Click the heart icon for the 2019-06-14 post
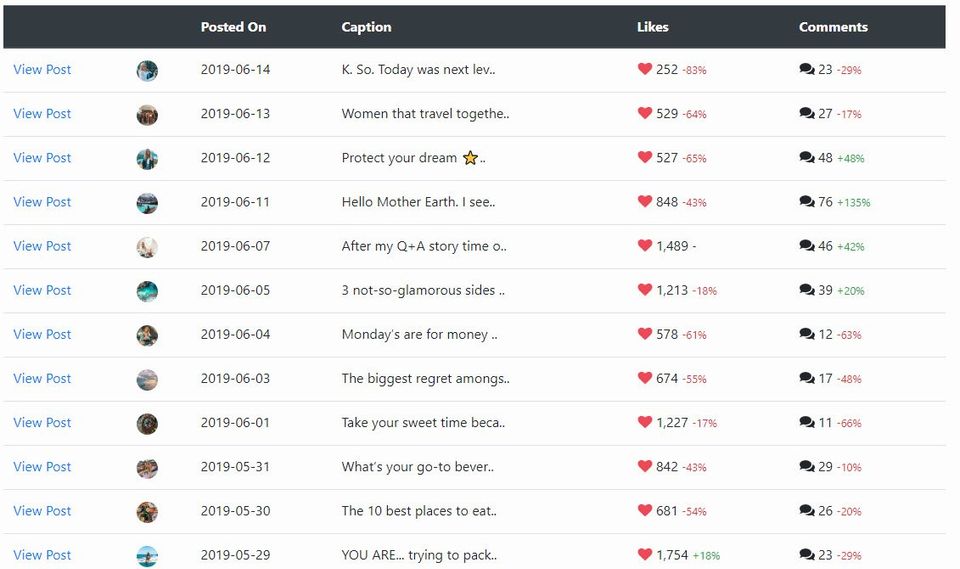The image size is (960, 569). (x=644, y=69)
